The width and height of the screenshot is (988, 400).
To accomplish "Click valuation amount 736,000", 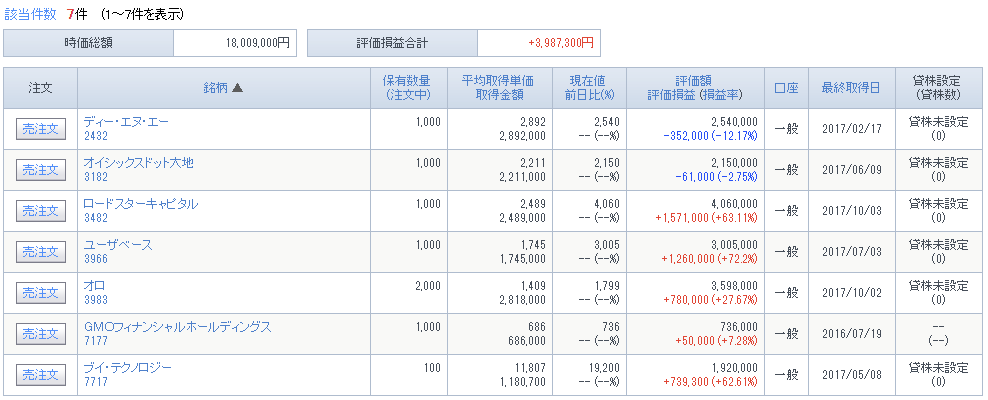I will coord(737,326).
